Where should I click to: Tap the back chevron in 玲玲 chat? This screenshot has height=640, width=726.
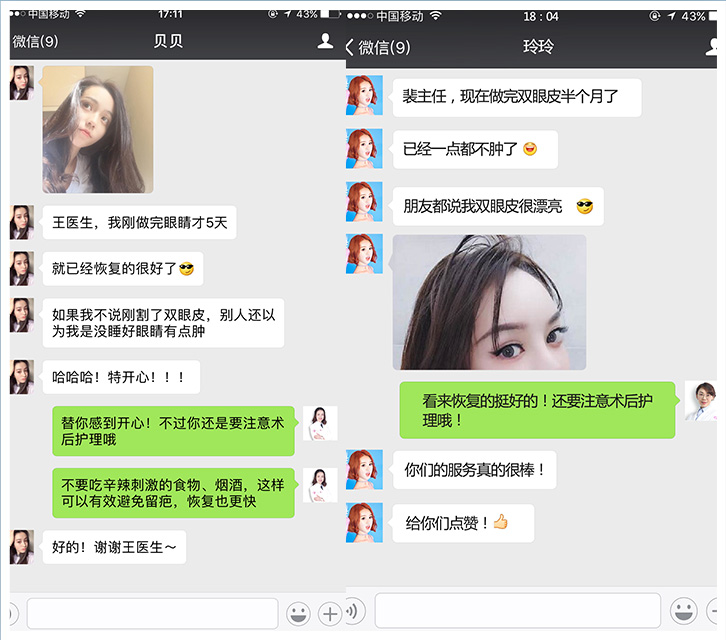click(350, 47)
